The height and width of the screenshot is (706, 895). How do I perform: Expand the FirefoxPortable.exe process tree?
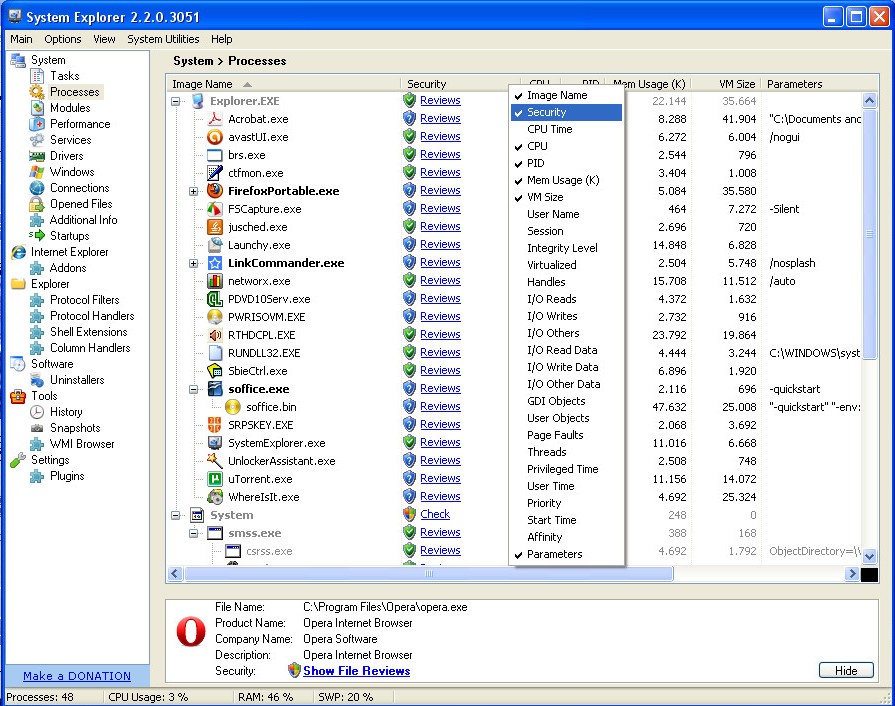pos(194,191)
